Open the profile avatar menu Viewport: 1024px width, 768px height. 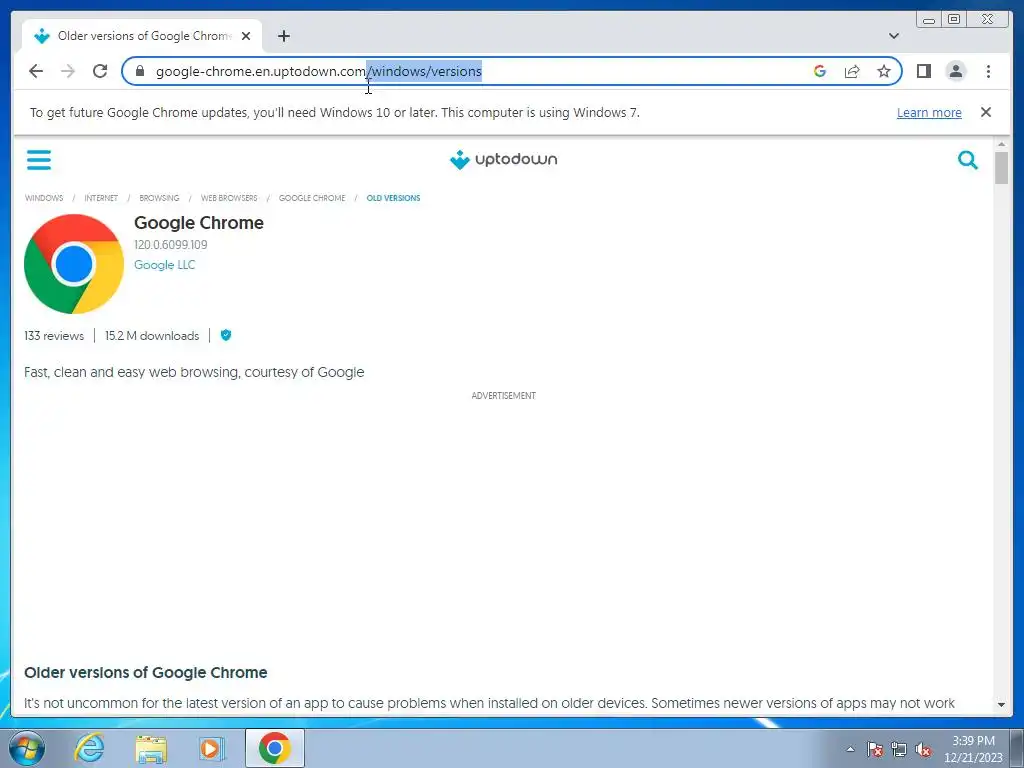pos(955,71)
